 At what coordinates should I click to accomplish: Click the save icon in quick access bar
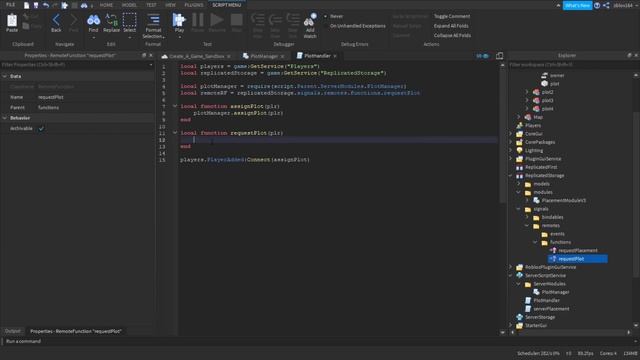36,5
